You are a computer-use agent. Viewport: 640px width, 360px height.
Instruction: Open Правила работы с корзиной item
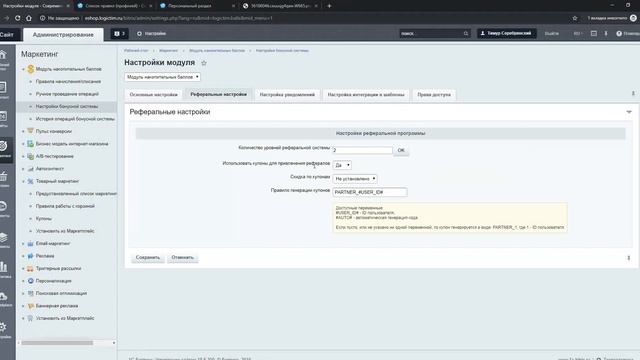65,206
